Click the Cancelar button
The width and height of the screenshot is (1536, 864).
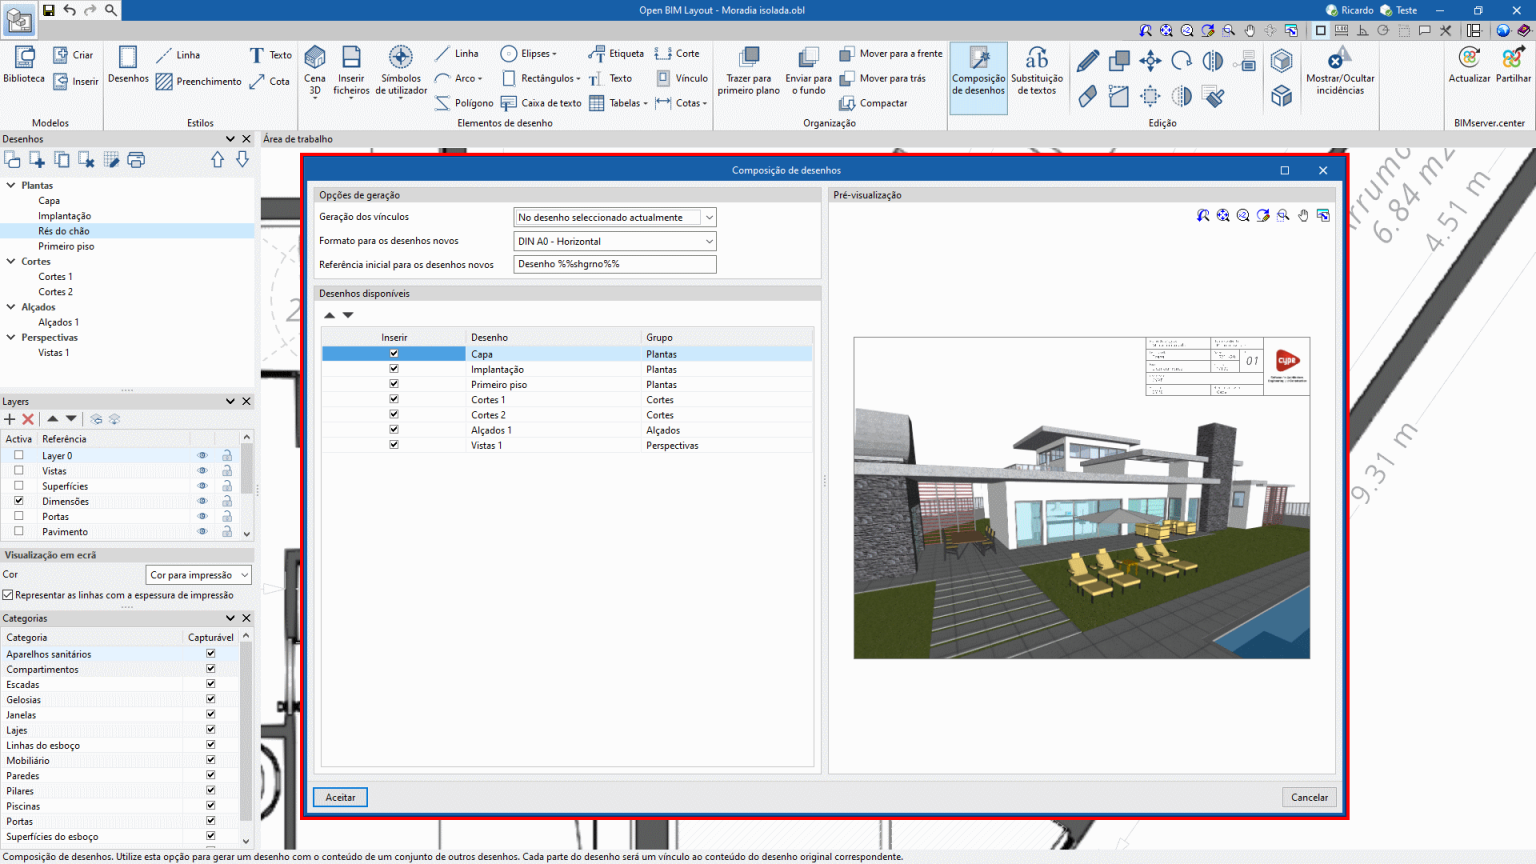[1309, 797]
